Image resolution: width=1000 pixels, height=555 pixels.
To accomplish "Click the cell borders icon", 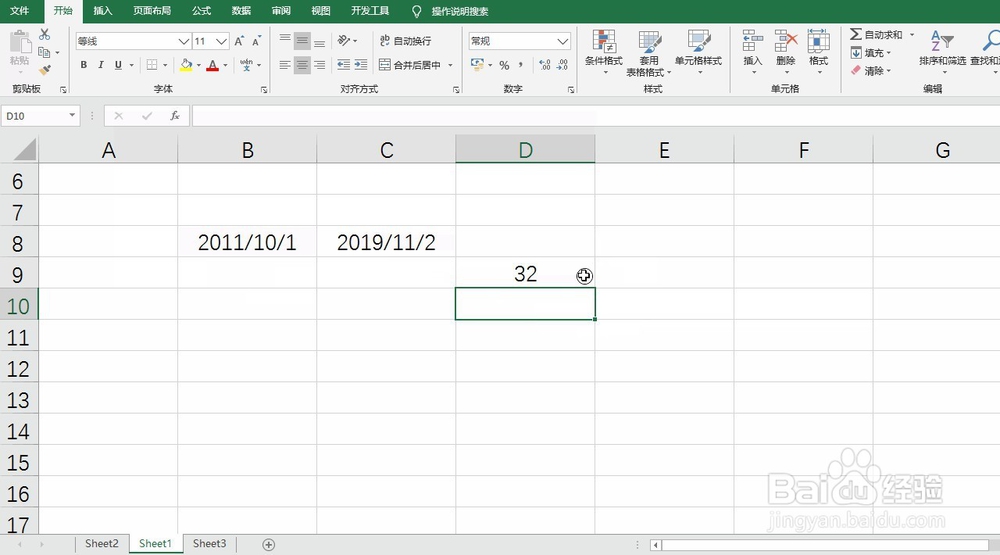I will point(152,65).
